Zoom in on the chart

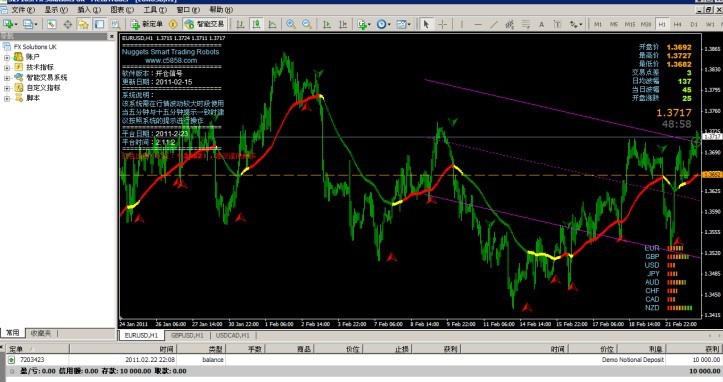(291, 24)
